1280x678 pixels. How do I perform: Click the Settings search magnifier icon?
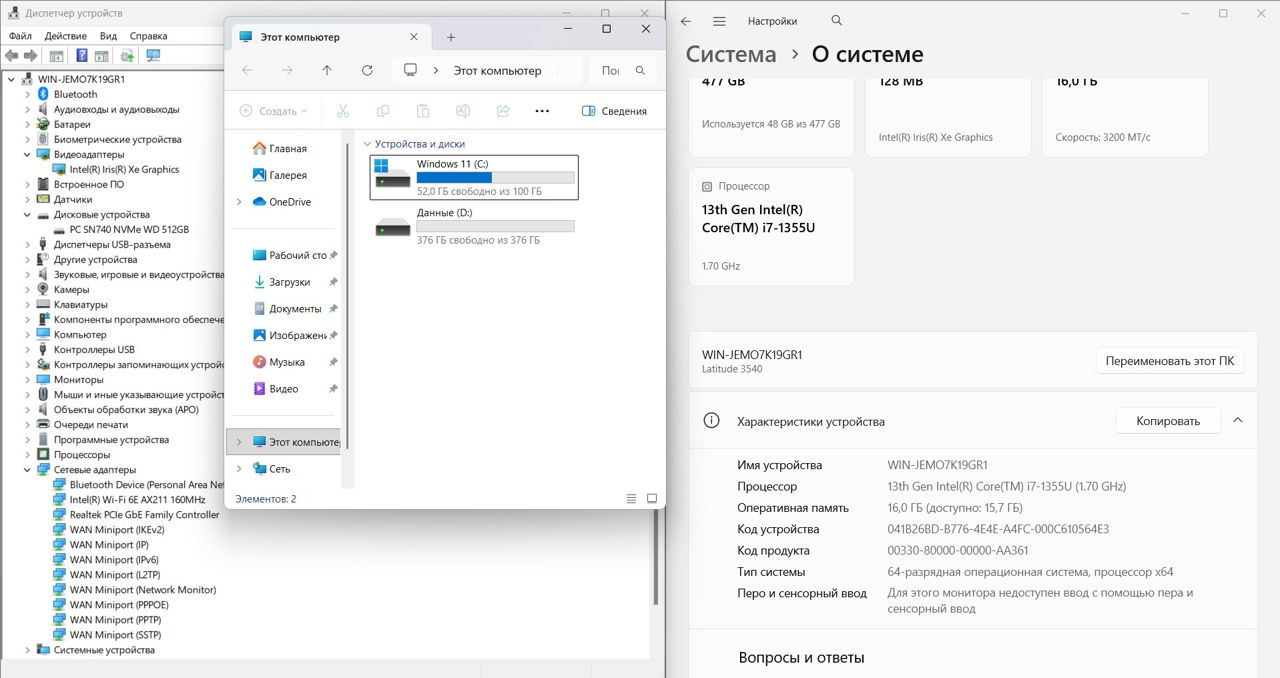[837, 21]
